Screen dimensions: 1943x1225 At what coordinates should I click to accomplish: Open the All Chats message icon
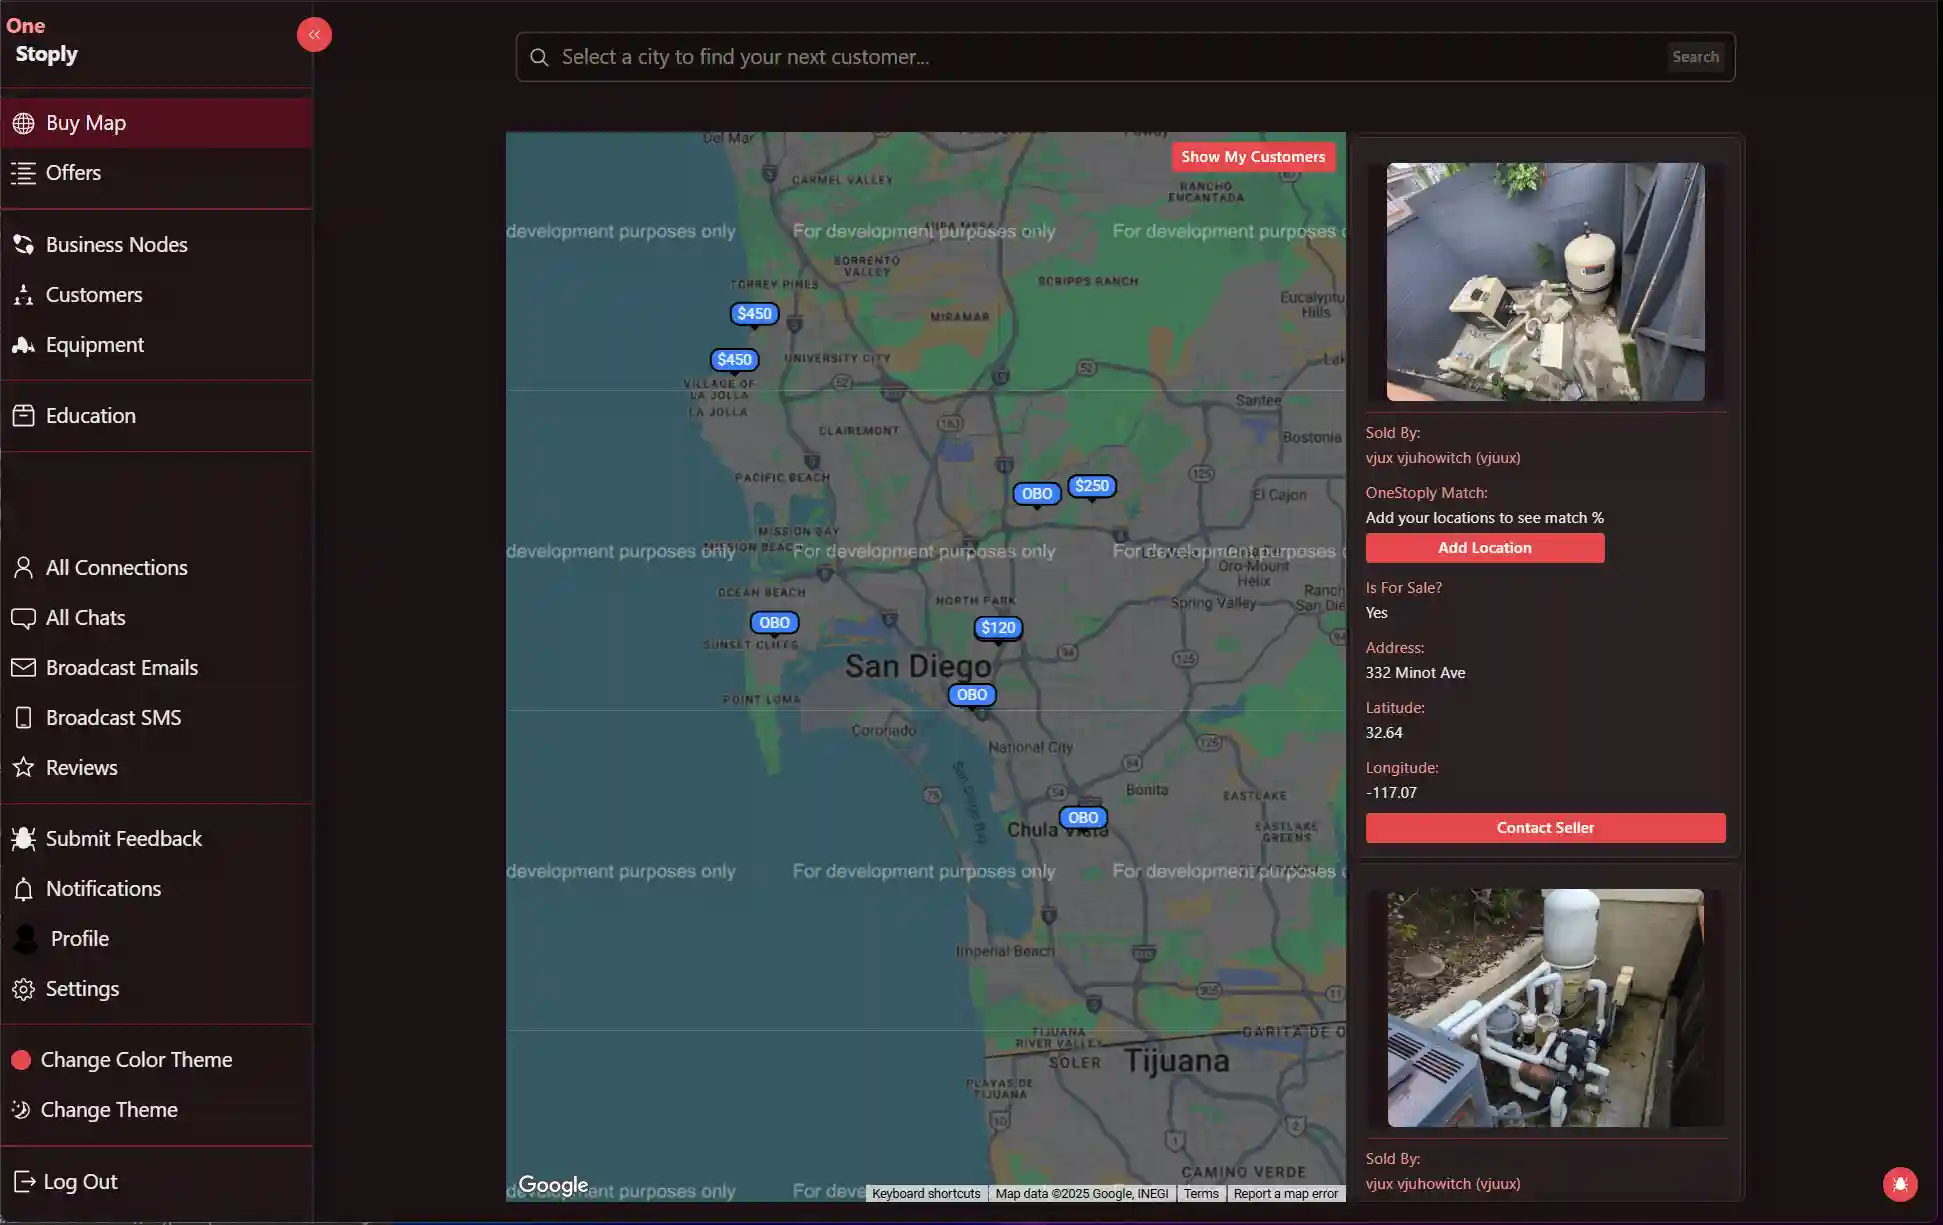tap(23, 617)
